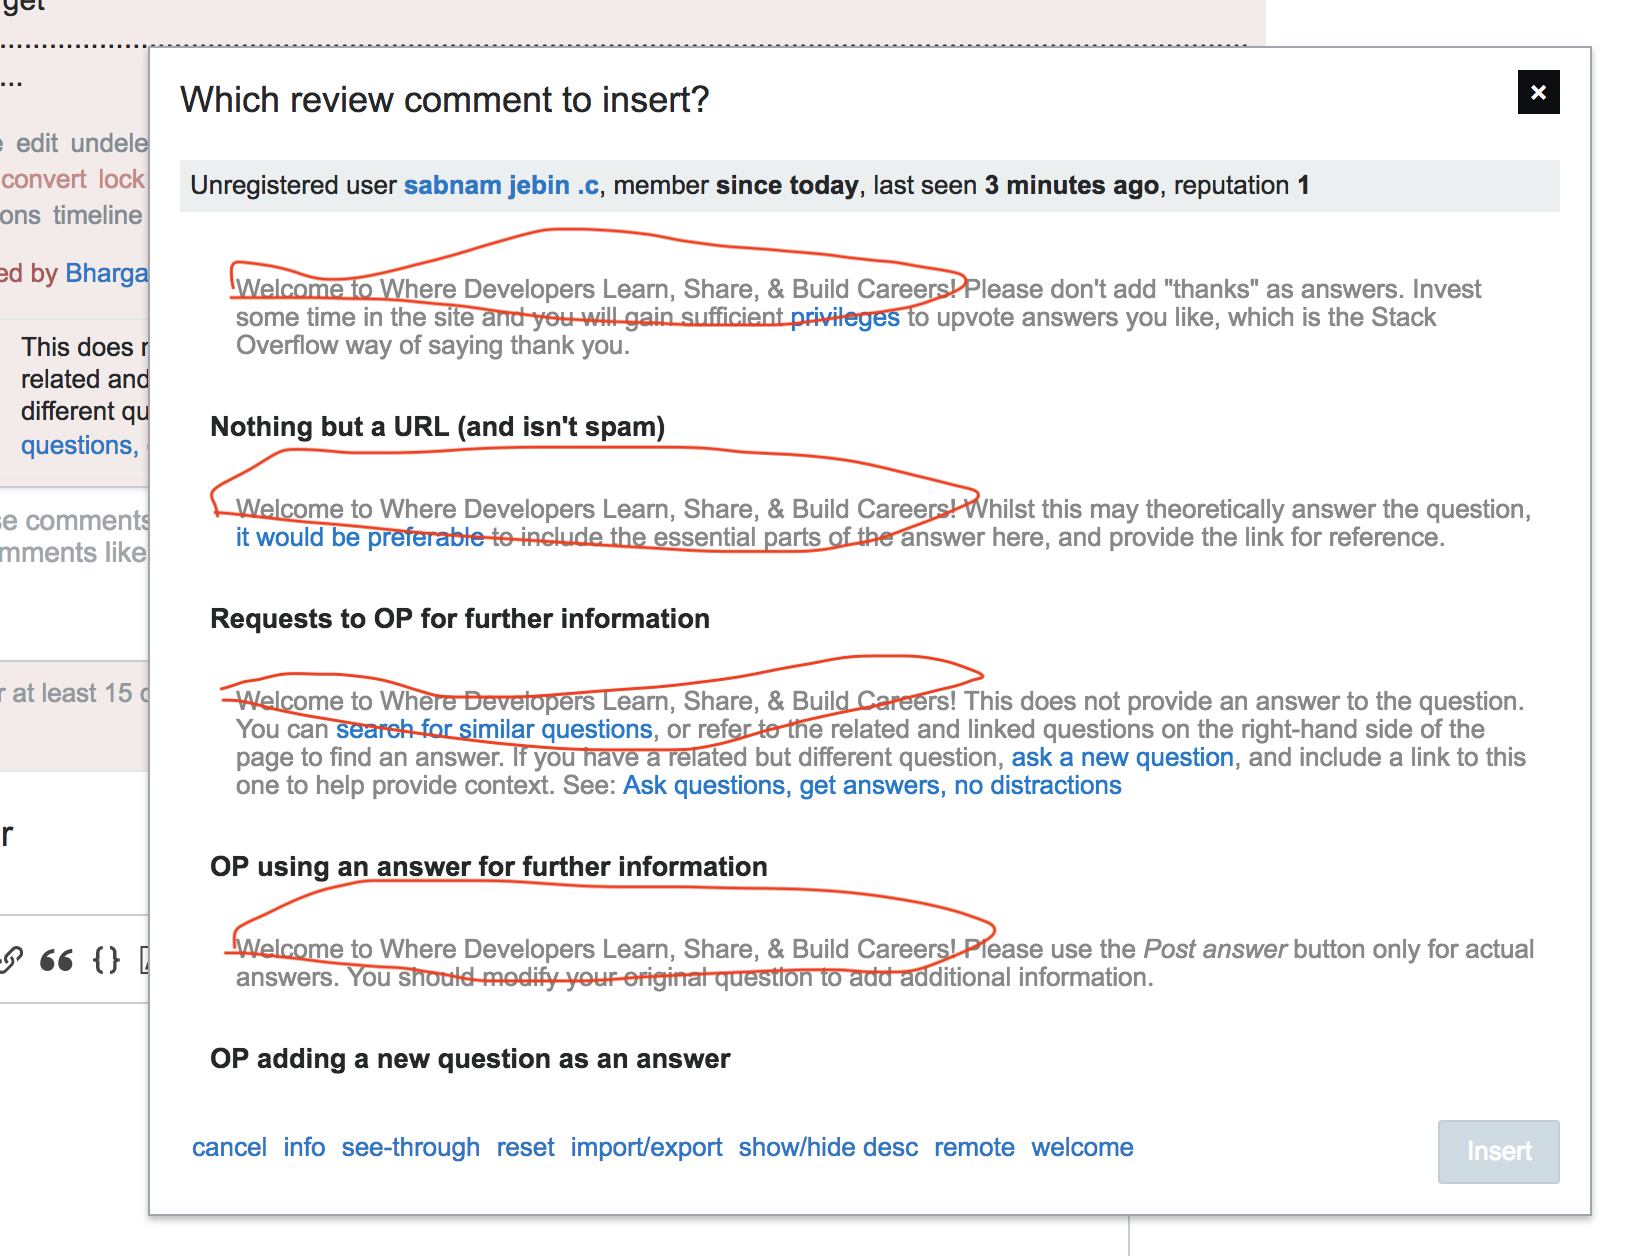
Task: Click the code braces icon in editor
Action: click(x=106, y=961)
